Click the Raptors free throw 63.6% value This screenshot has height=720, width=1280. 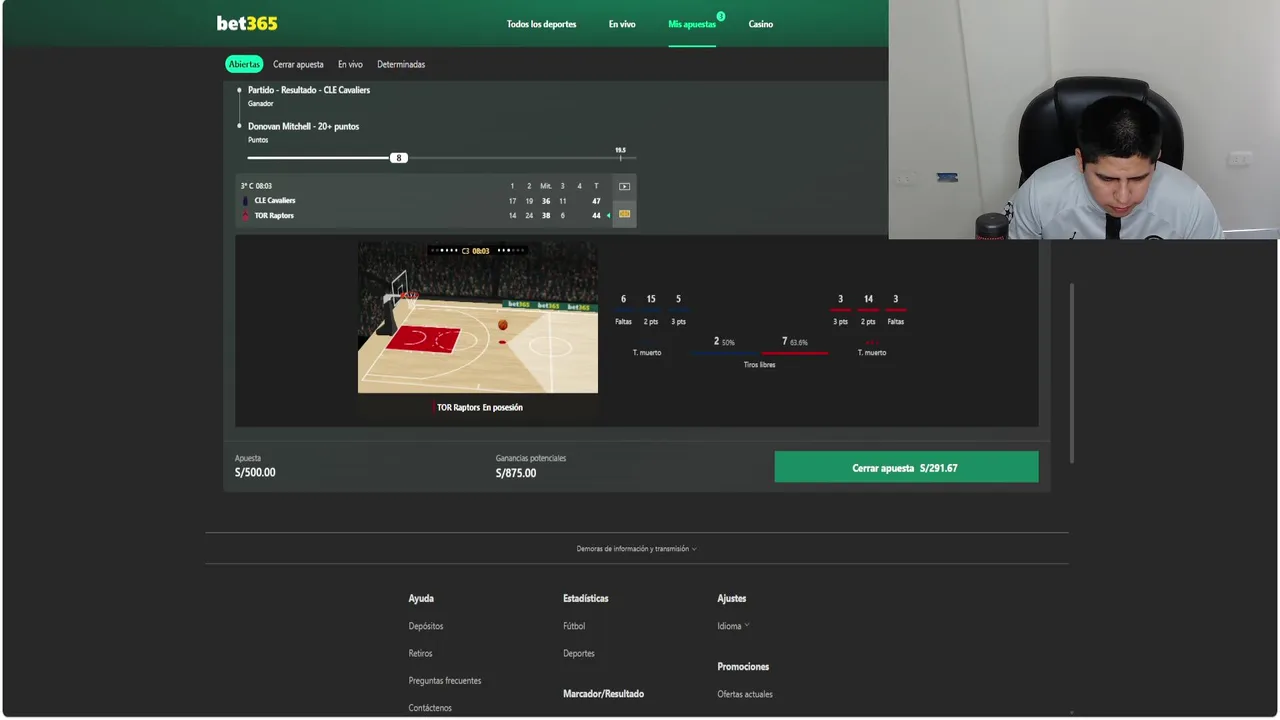[798, 342]
